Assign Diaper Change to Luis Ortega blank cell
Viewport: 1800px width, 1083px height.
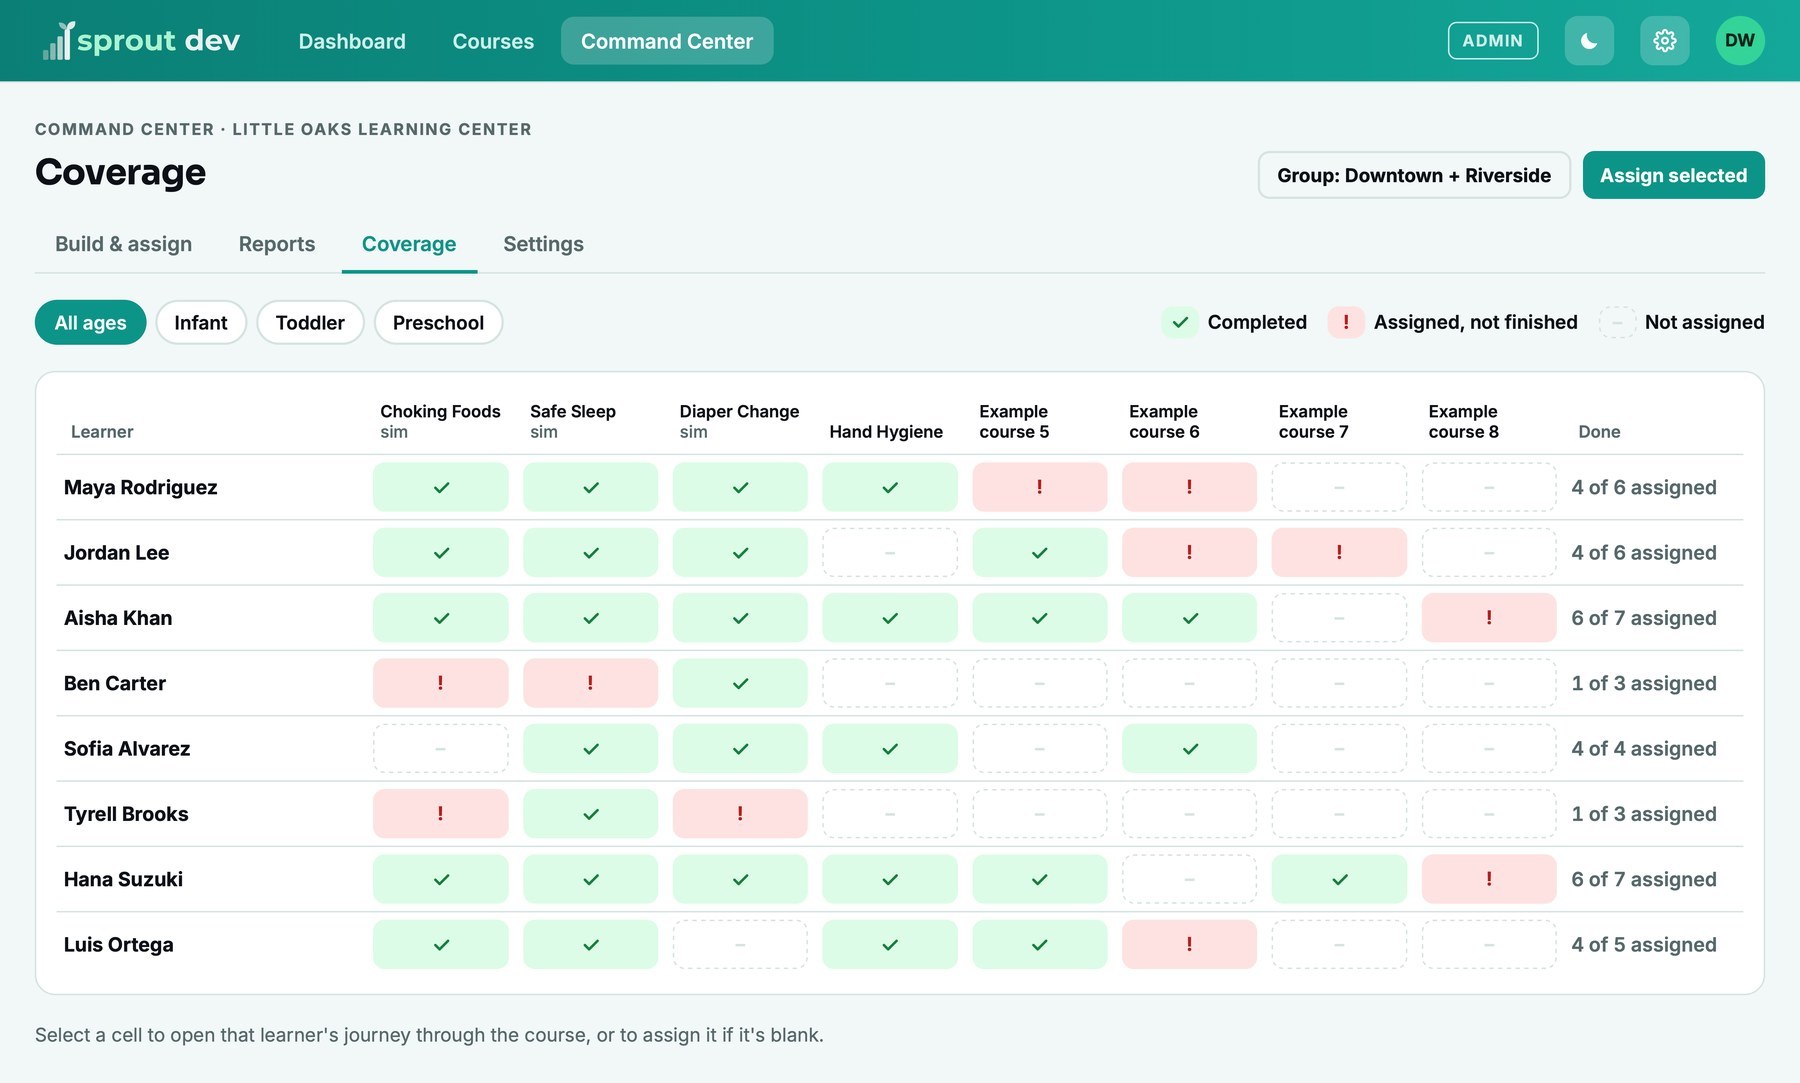tap(740, 944)
